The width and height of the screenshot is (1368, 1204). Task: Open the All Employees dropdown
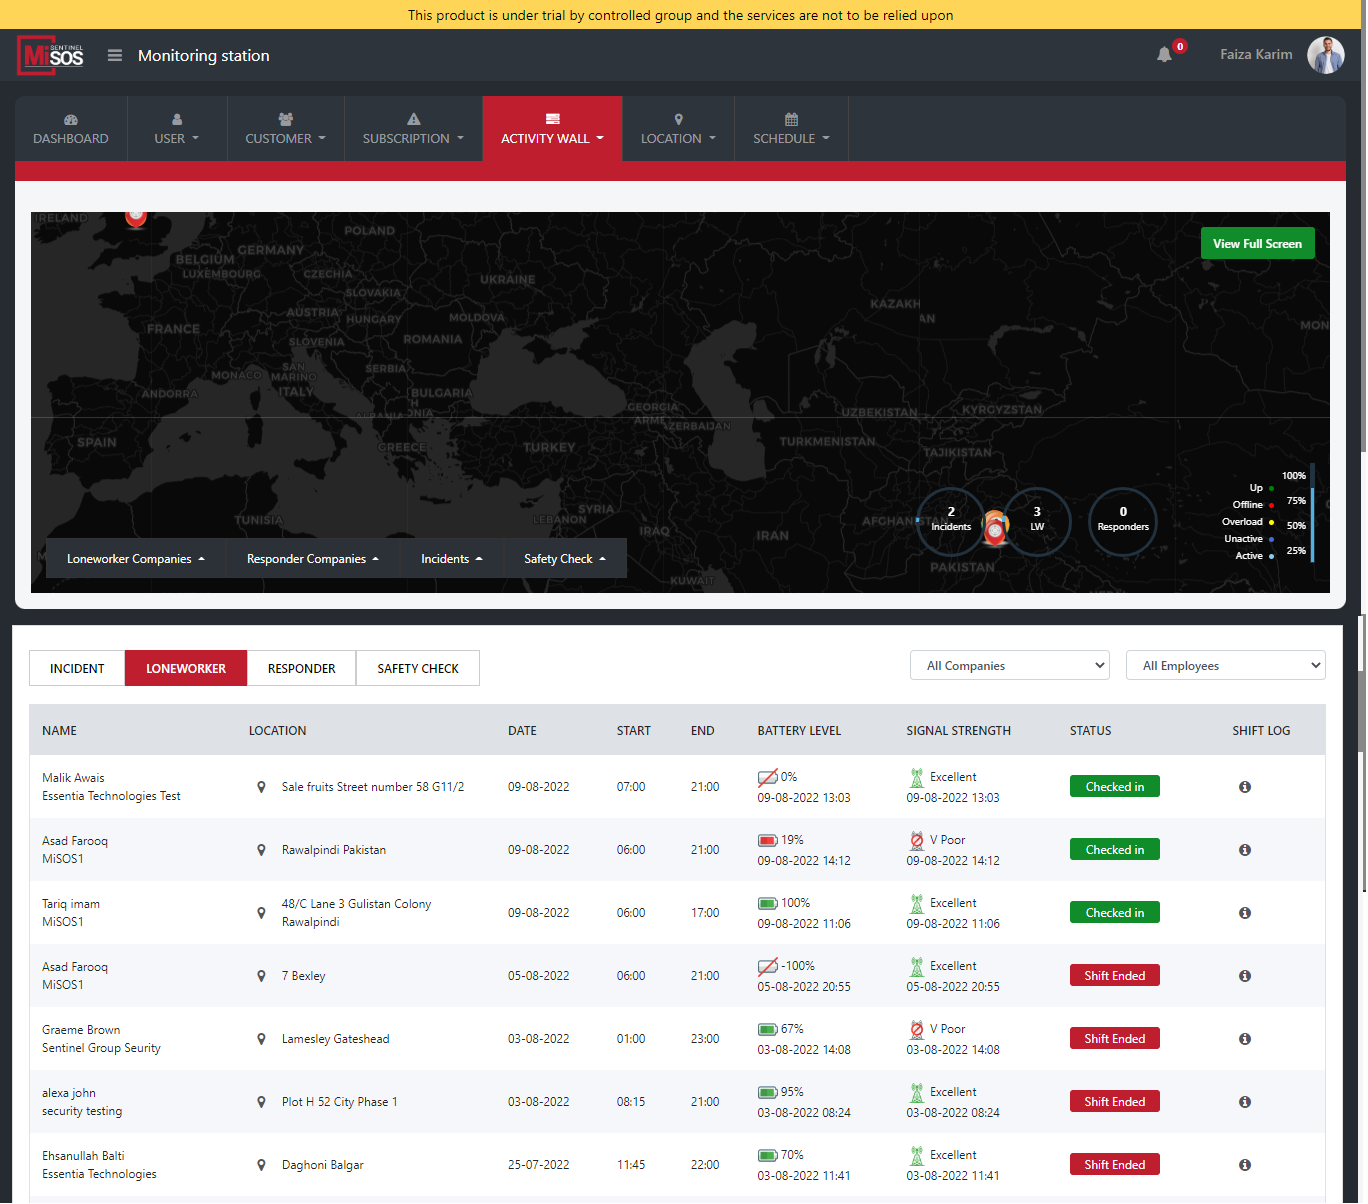1225,666
